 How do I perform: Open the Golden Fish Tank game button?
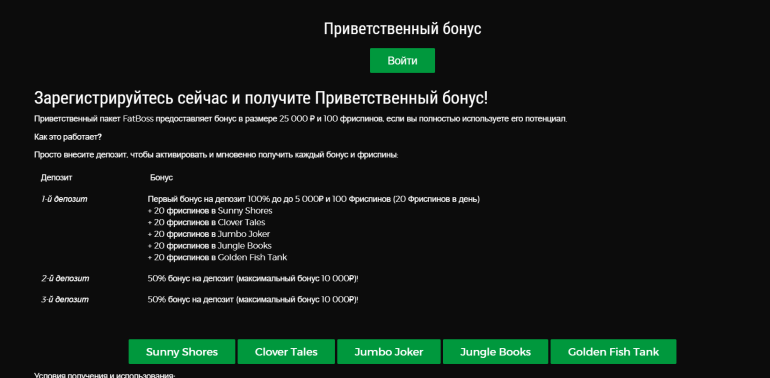tap(613, 351)
